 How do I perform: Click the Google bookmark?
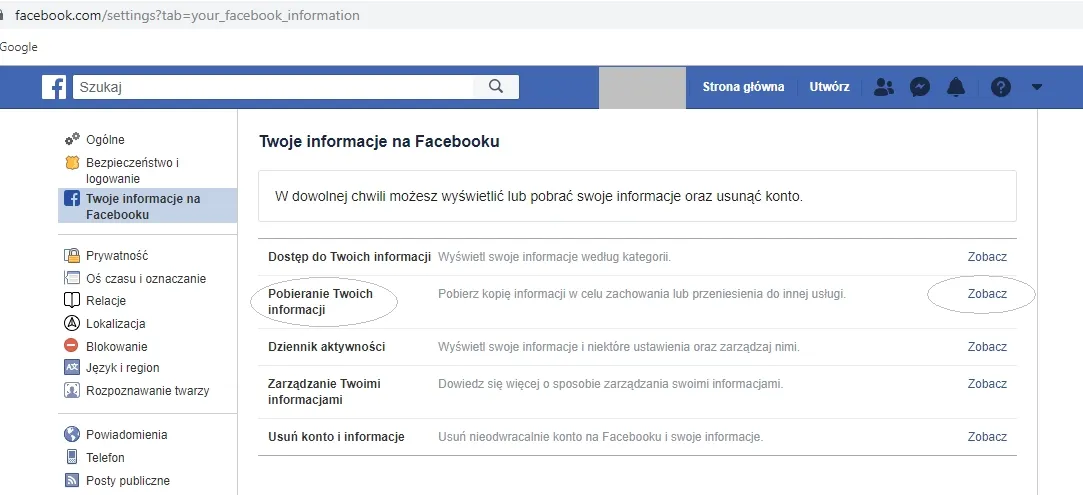19,47
